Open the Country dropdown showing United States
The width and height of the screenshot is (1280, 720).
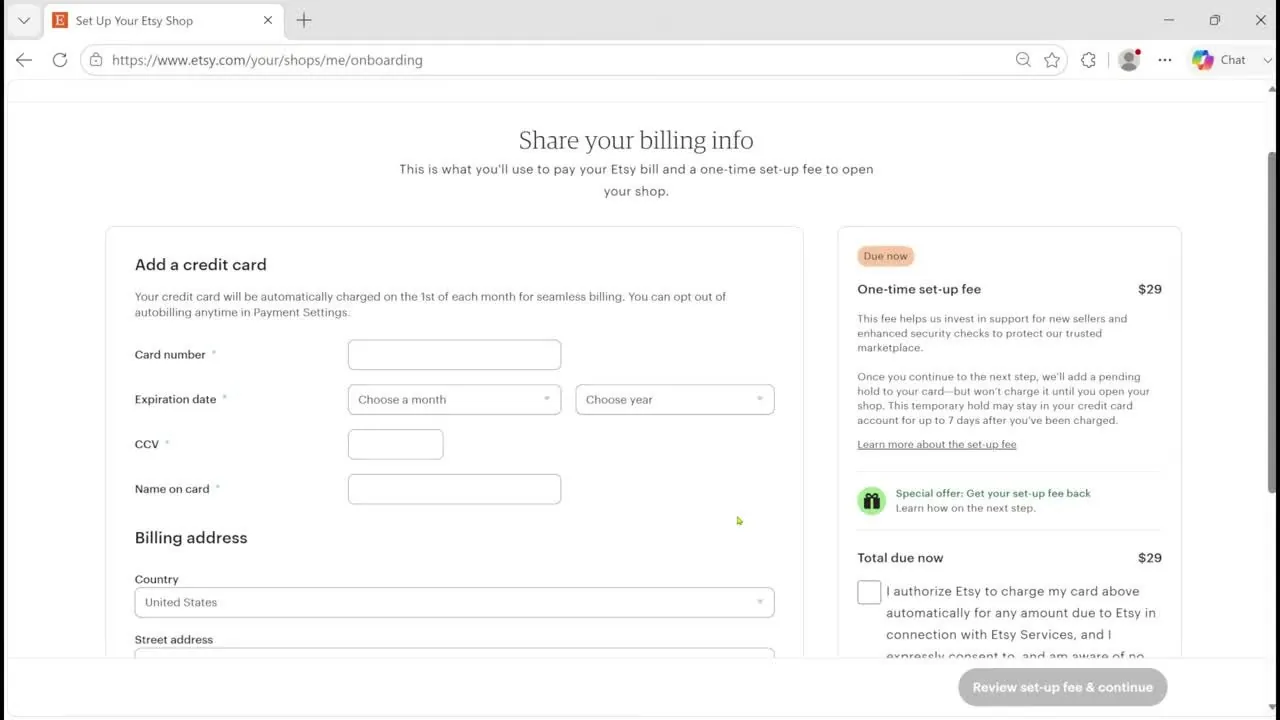pyautogui.click(x=454, y=602)
